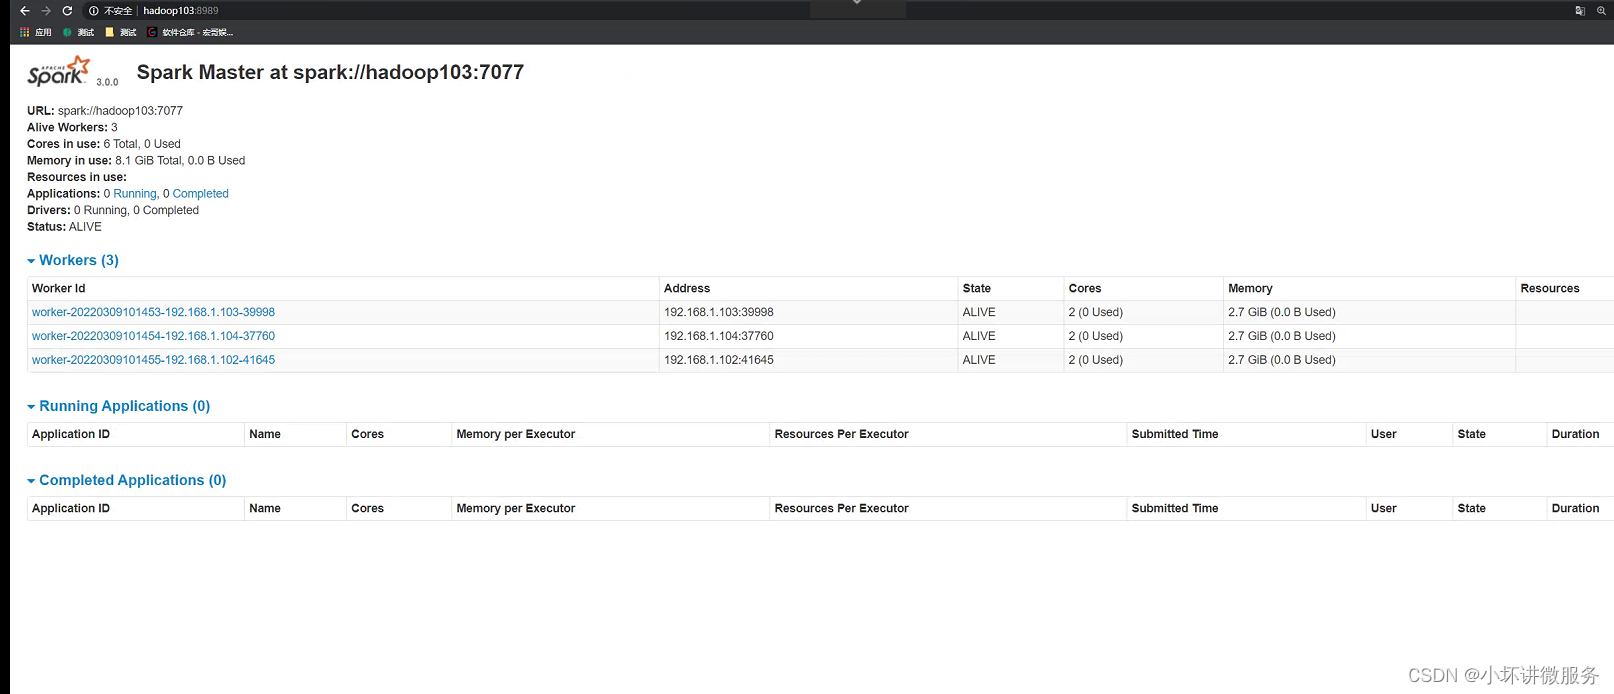This screenshot has height=694, width=1614.
Task: Click the Alive Workers: 3 line
Action: click(72, 127)
